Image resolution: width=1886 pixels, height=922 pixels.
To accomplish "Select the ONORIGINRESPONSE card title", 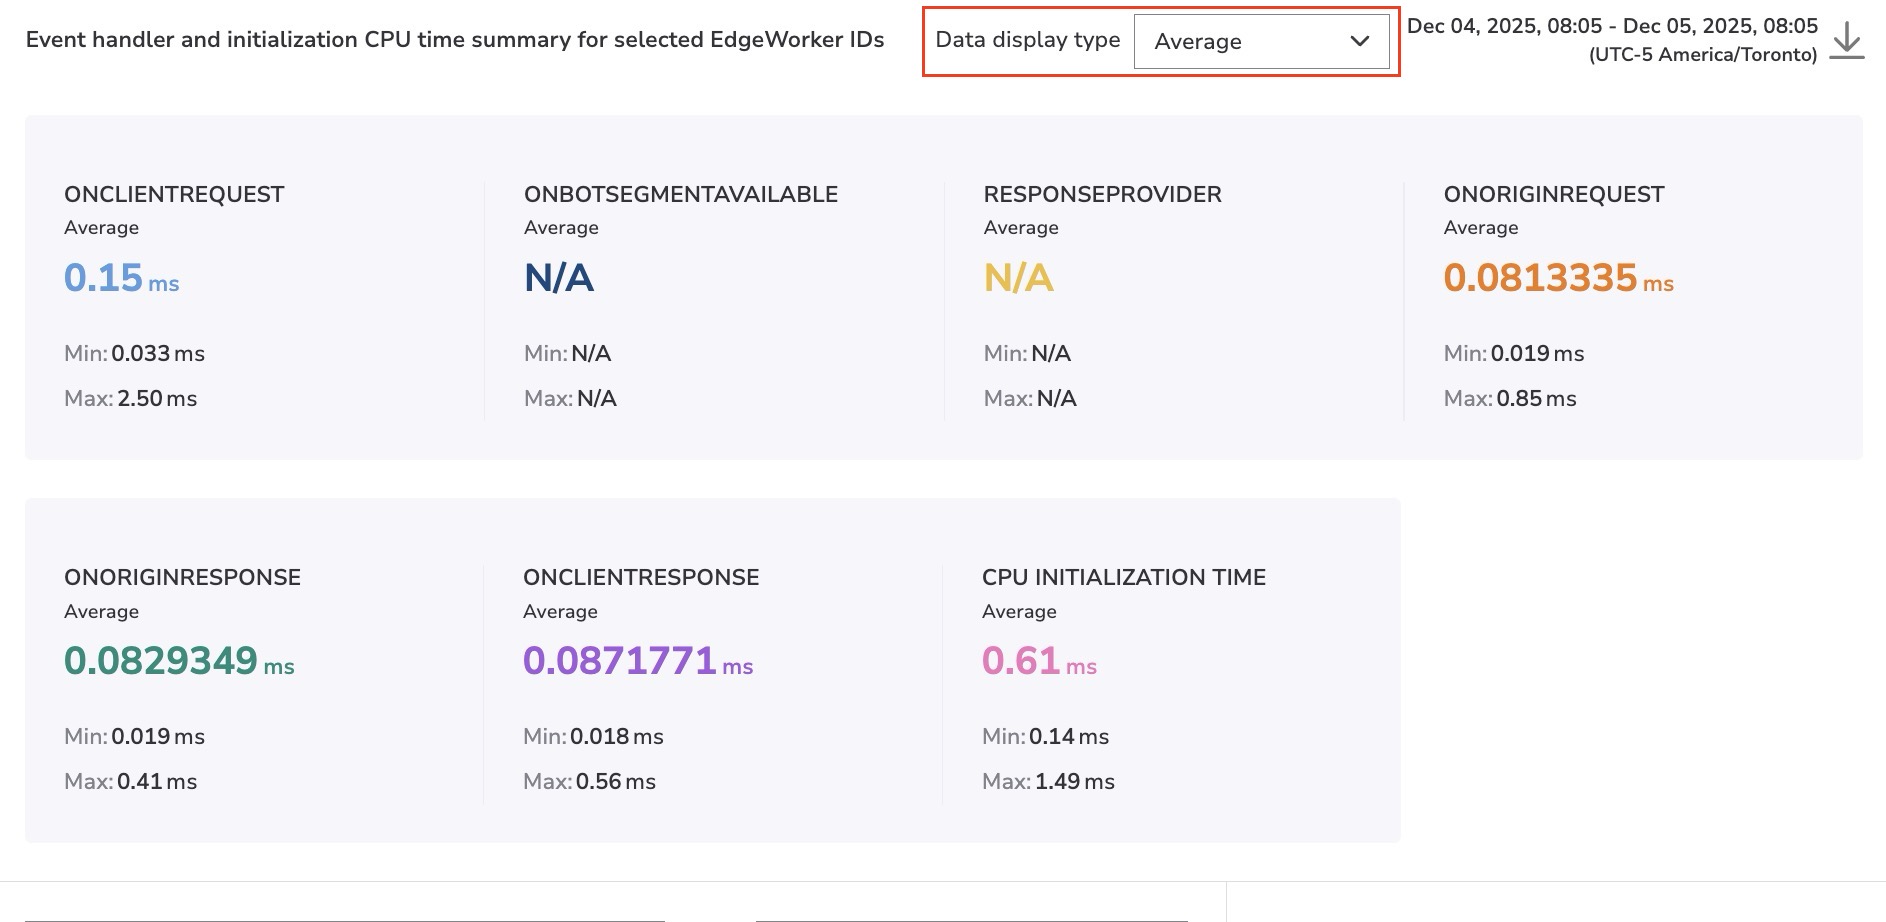I will 182,577.
